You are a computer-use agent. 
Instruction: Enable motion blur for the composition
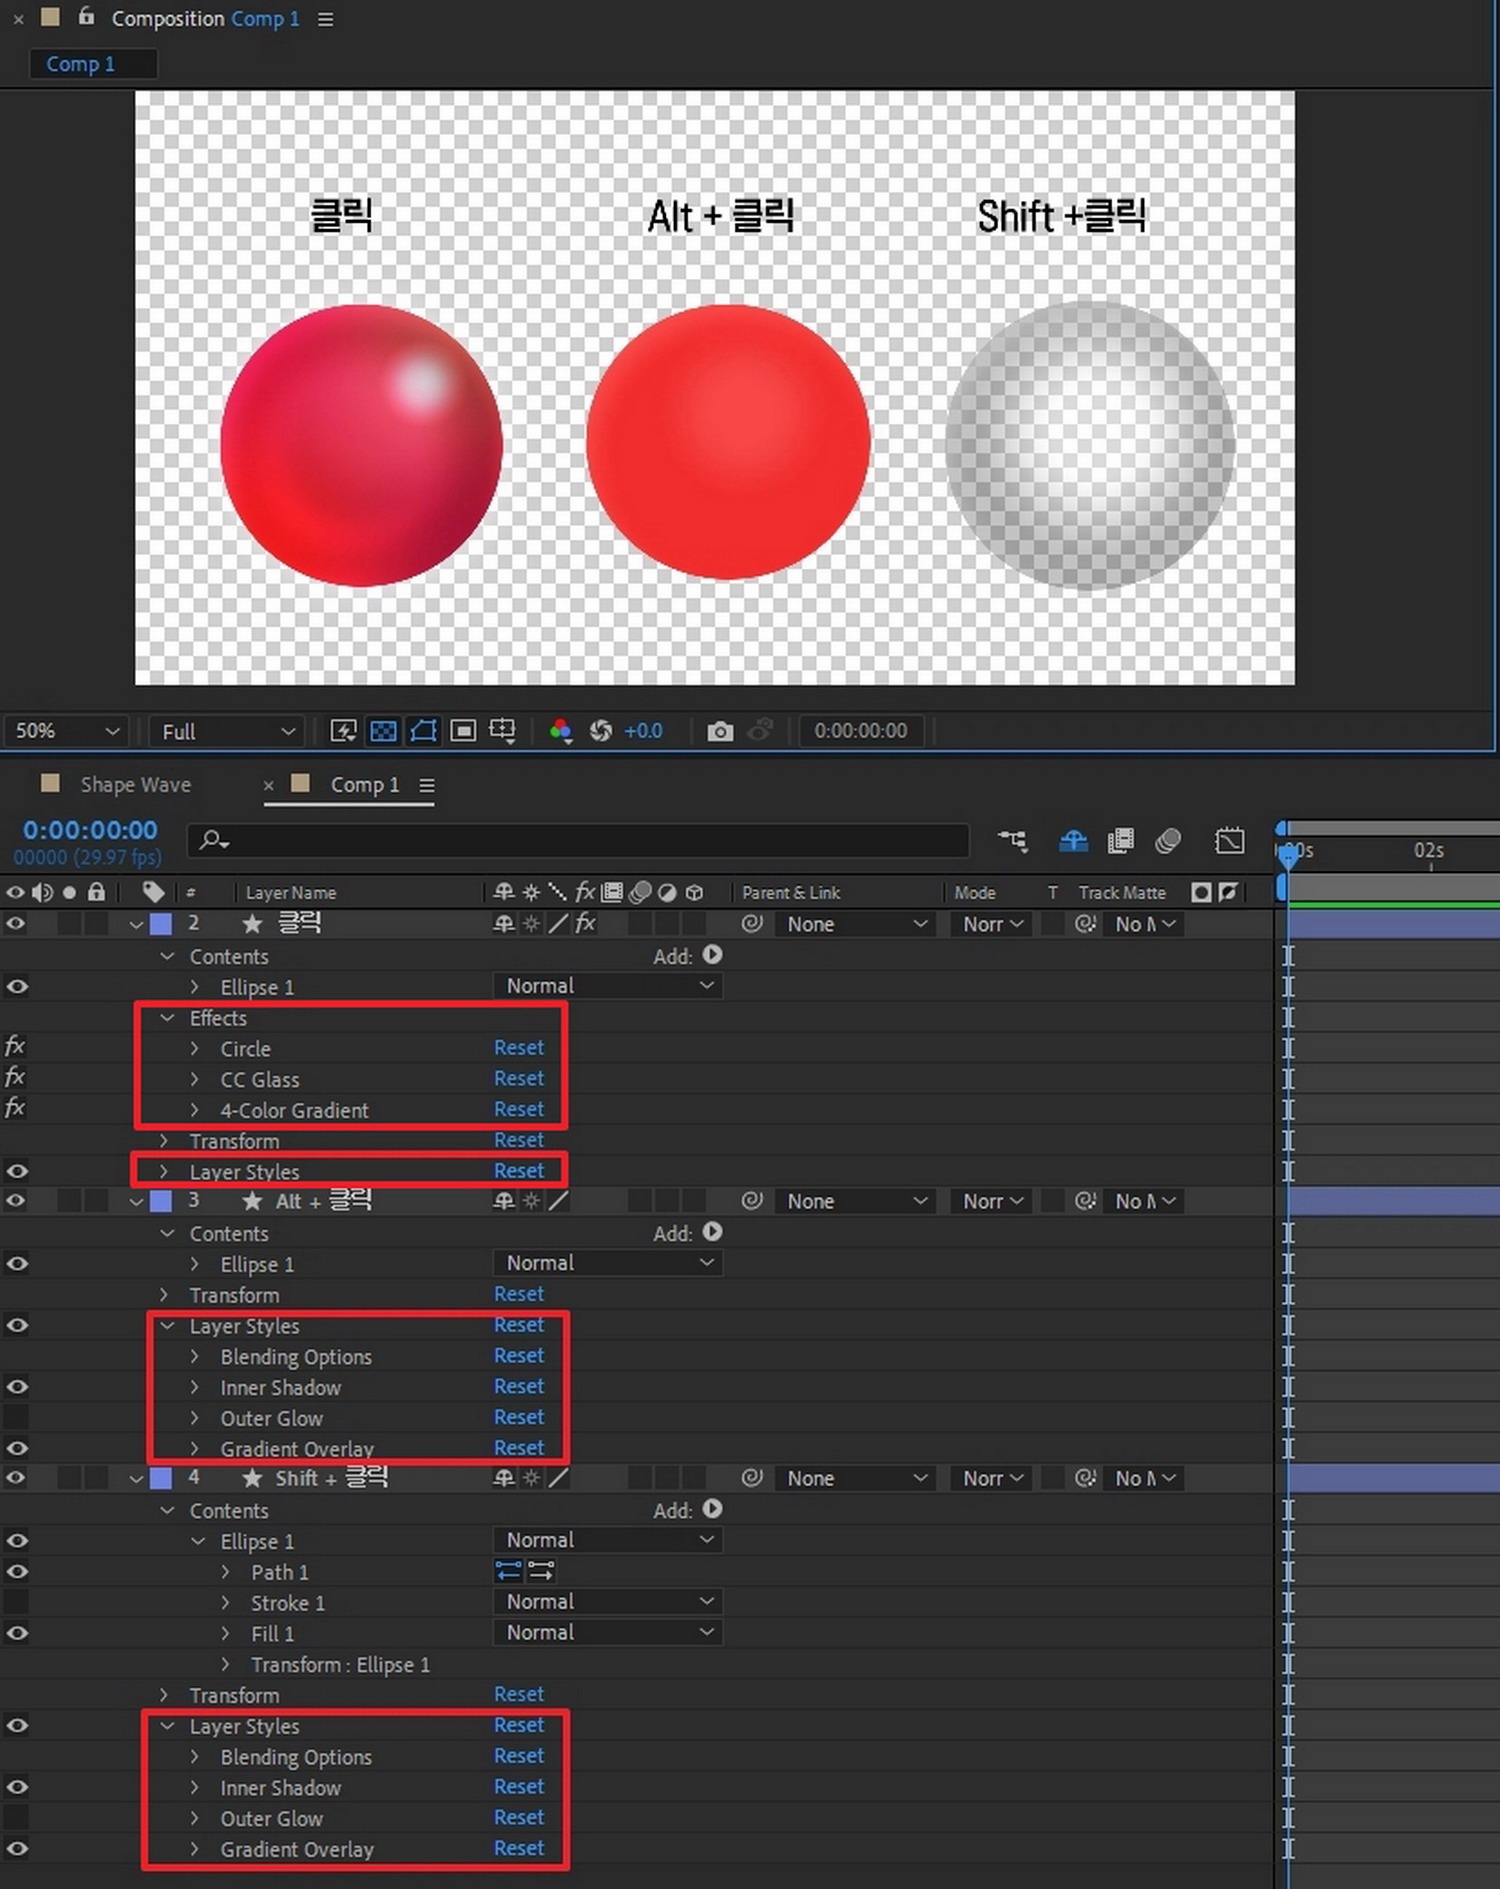tap(1167, 841)
